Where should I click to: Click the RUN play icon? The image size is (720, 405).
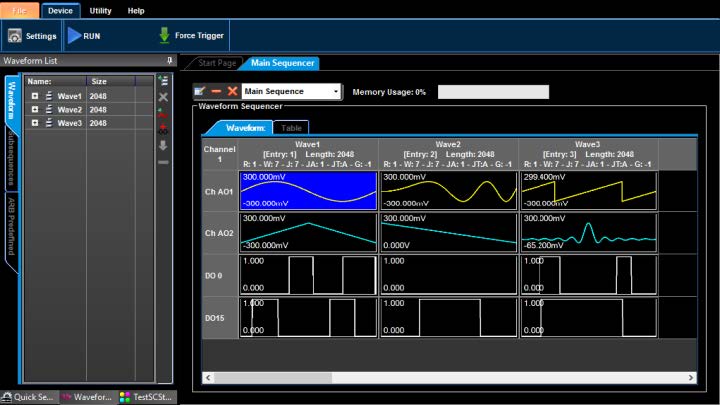point(74,36)
